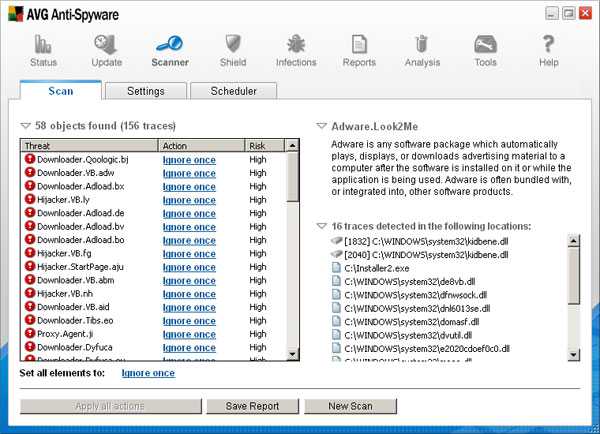Select the Scanner magnifier icon

click(170, 44)
